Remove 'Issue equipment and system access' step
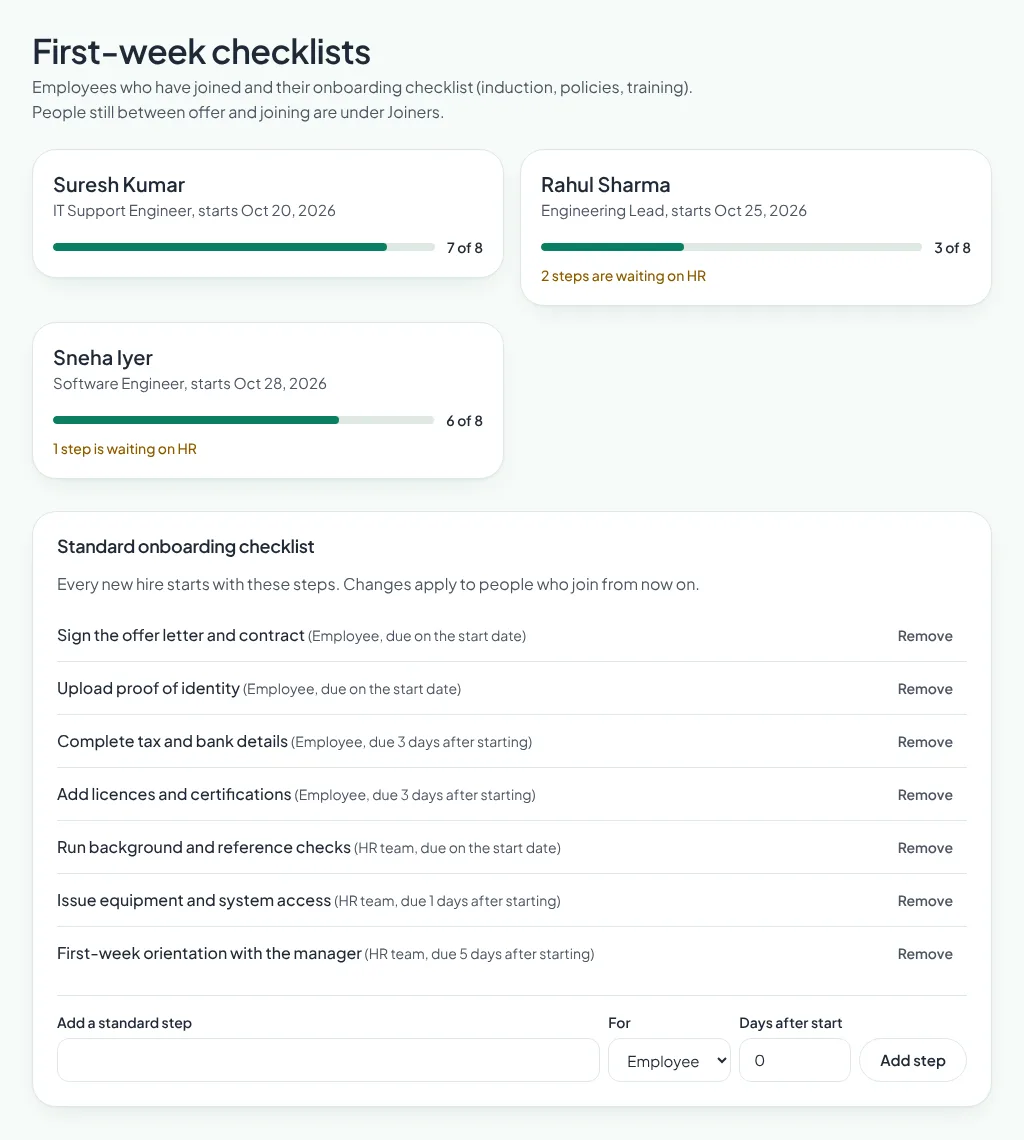This screenshot has width=1024, height=1140. [x=924, y=902]
